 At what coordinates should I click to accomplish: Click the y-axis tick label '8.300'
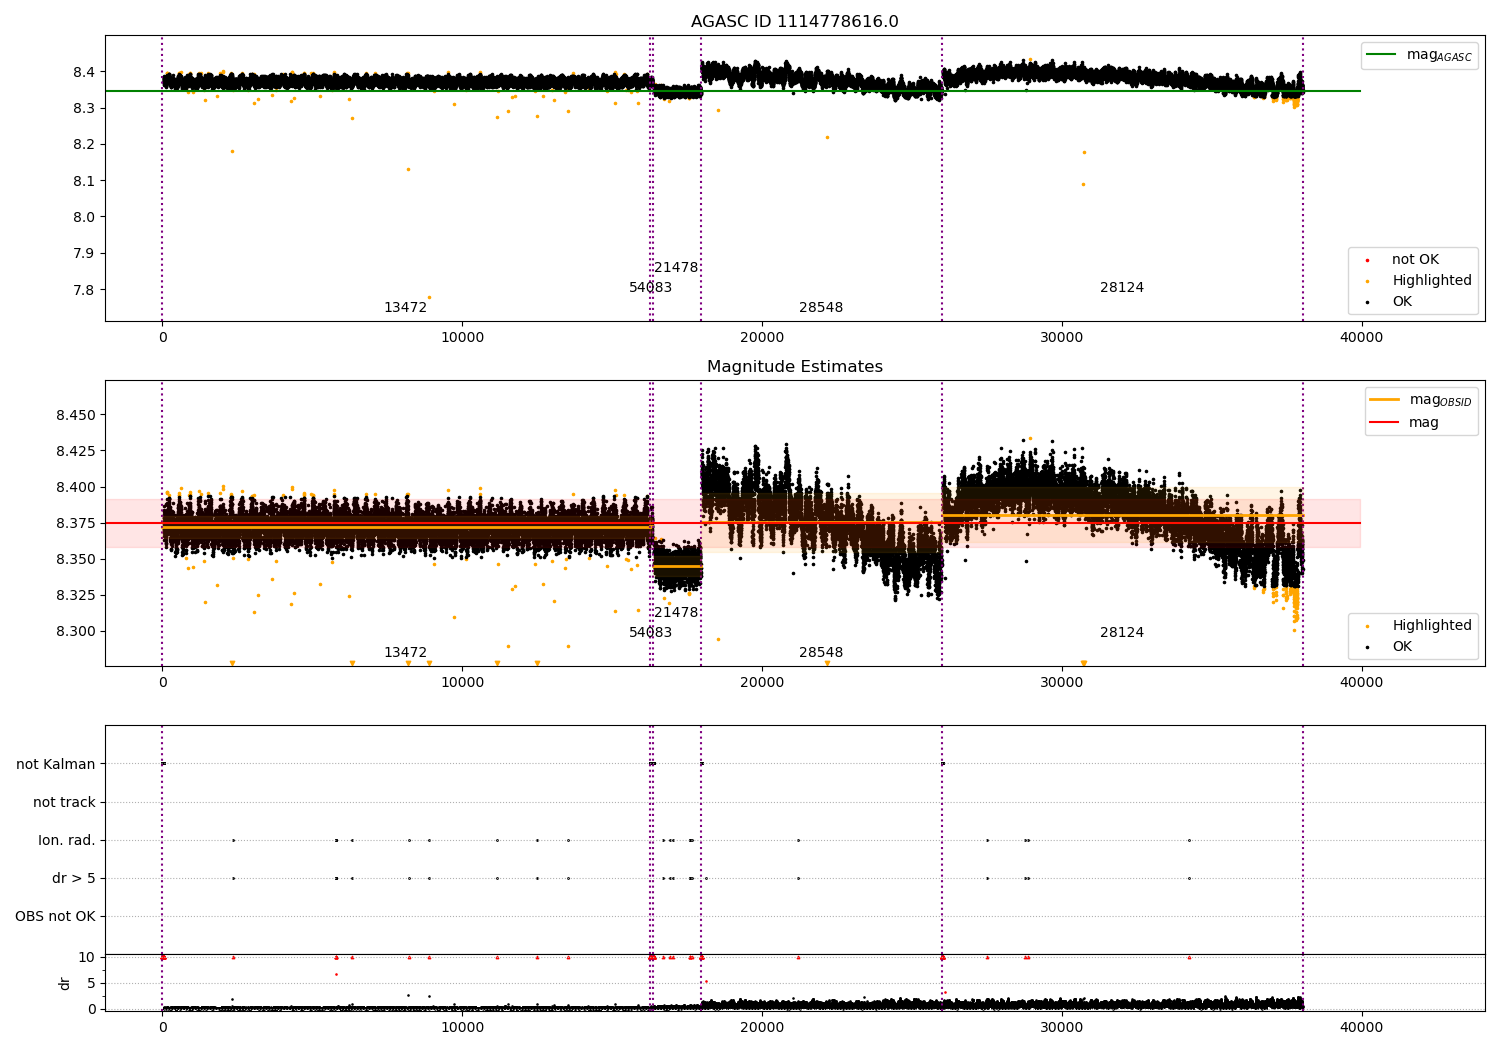[x=76, y=631]
